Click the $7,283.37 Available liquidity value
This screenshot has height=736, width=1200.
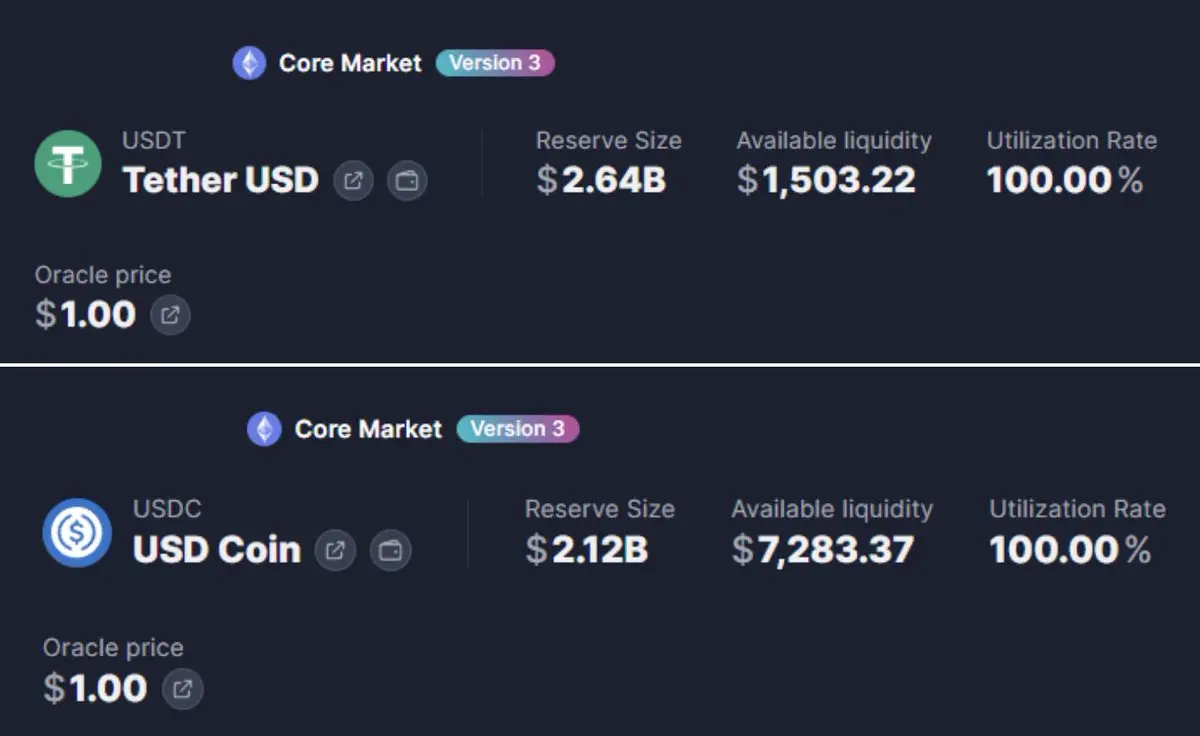click(822, 549)
